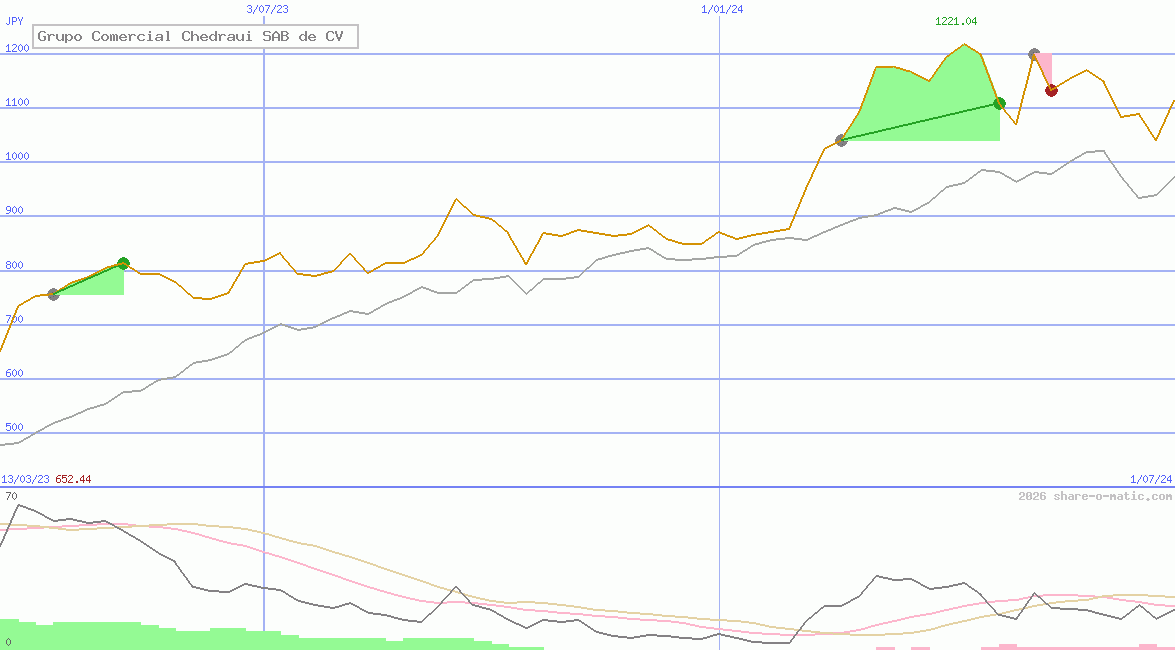The height and width of the screenshot is (650, 1175).
Task: Open the share-o-matic.com watermark link
Action: pos(1095,496)
